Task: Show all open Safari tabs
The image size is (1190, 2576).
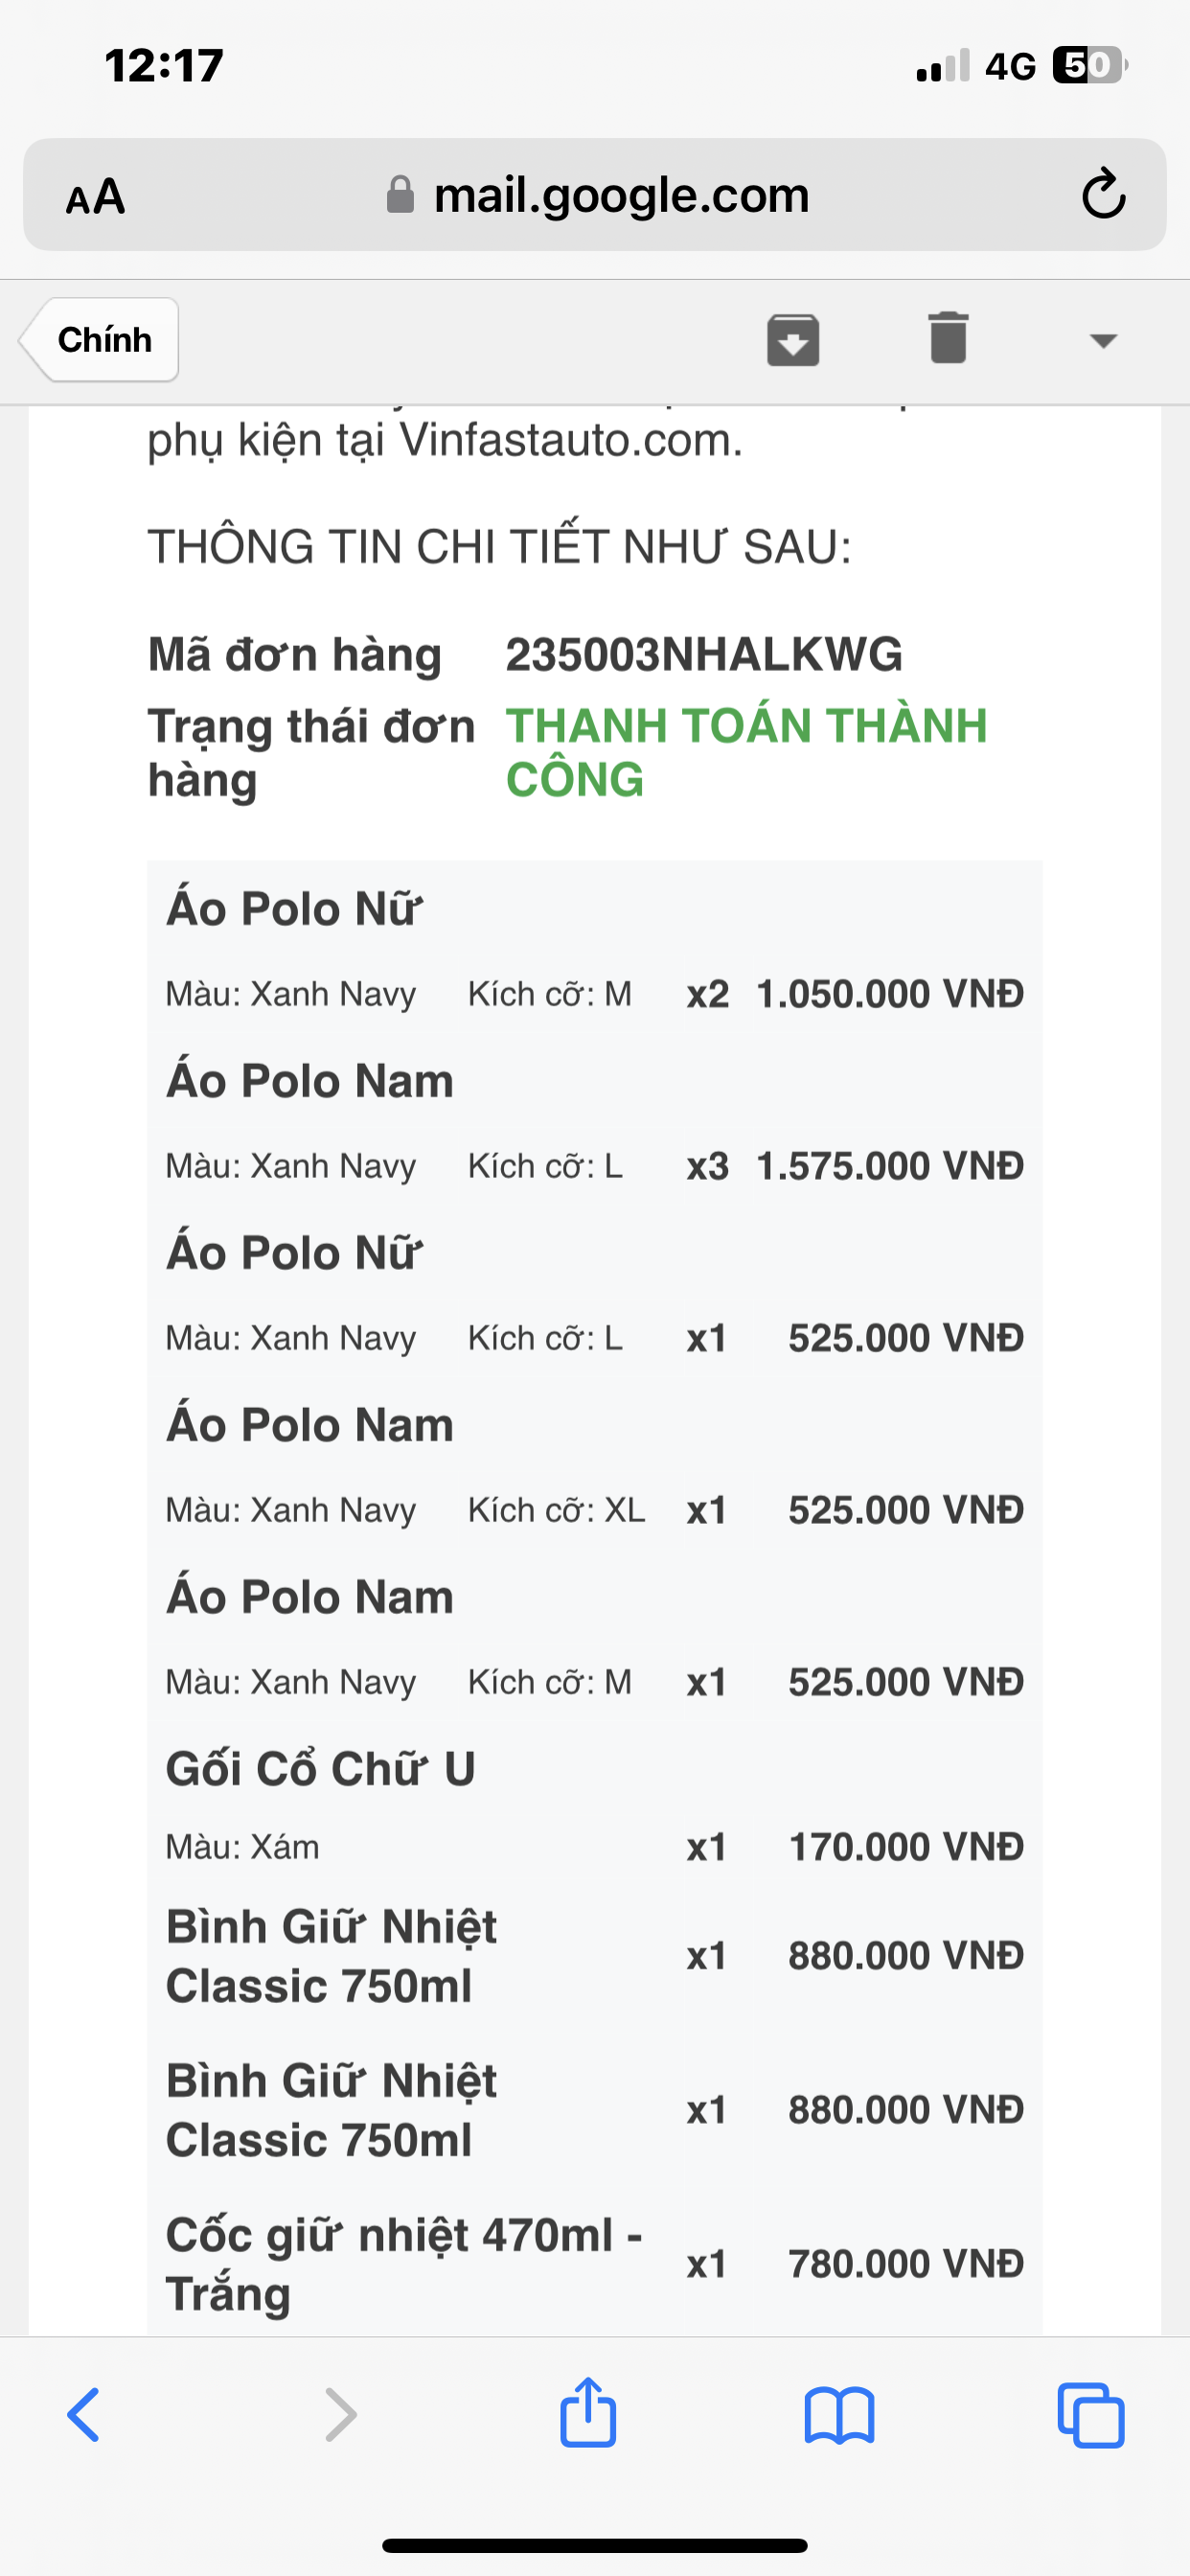Action: pos(1090,2415)
